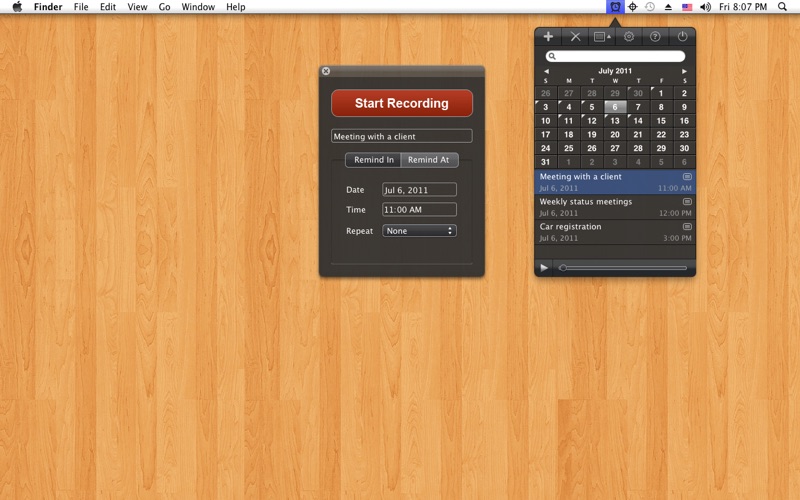The height and width of the screenshot is (500, 800).
Task: Select July 15 in the calendar
Action: pos(661,121)
